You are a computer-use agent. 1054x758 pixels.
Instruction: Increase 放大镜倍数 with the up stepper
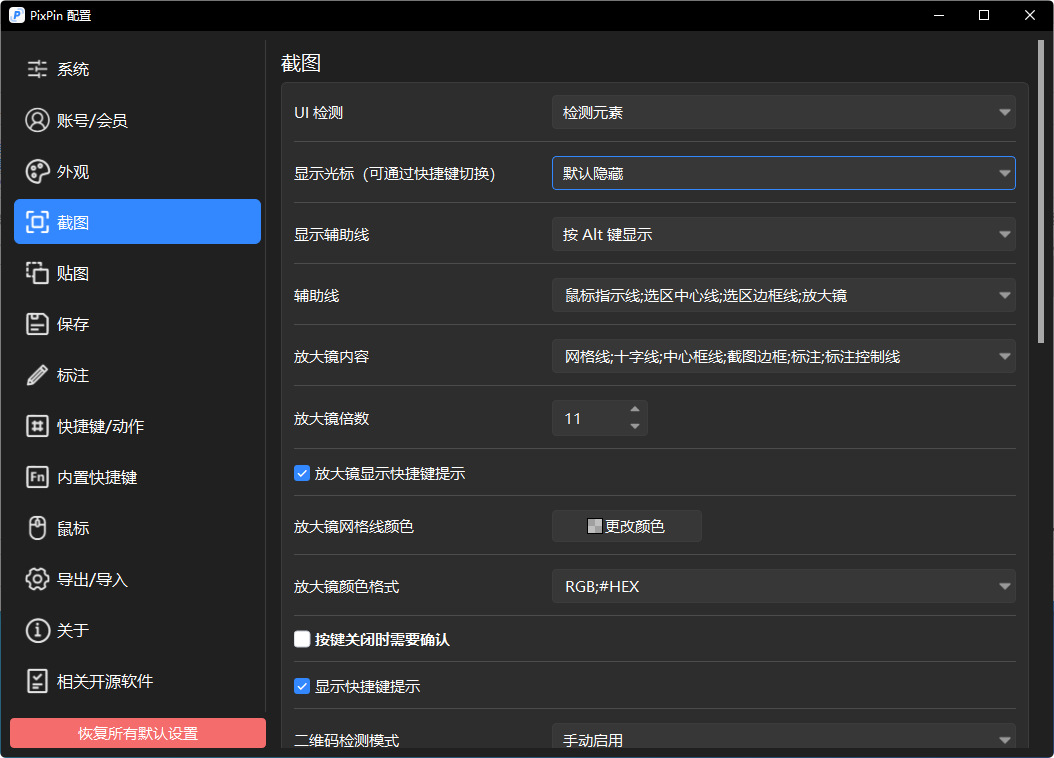point(634,410)
